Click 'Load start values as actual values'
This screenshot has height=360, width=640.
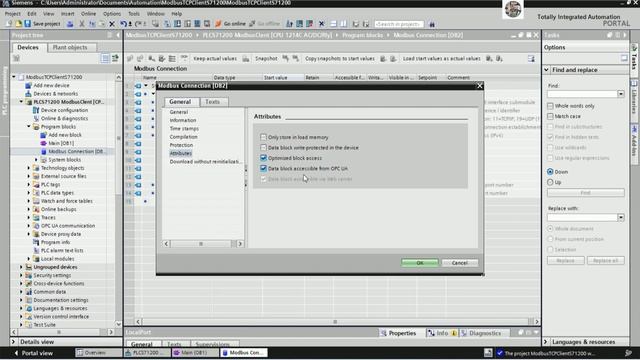click(x=442, y=59)
